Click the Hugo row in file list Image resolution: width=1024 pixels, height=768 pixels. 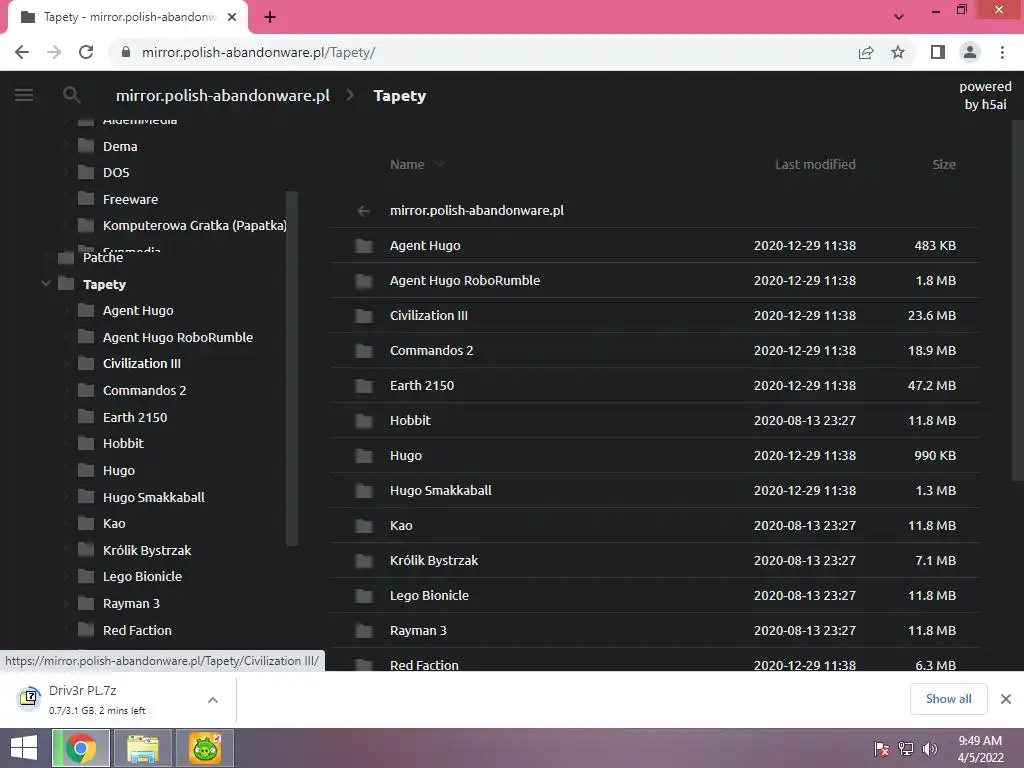tap(654, 456)
